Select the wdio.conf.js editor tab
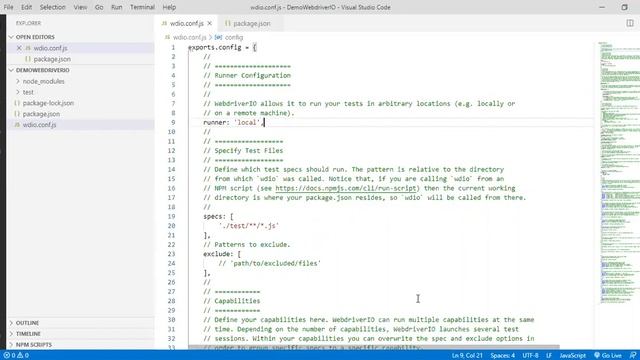This screenshot has width=640, height=360. pyautogui.click(x=187, y=24)
